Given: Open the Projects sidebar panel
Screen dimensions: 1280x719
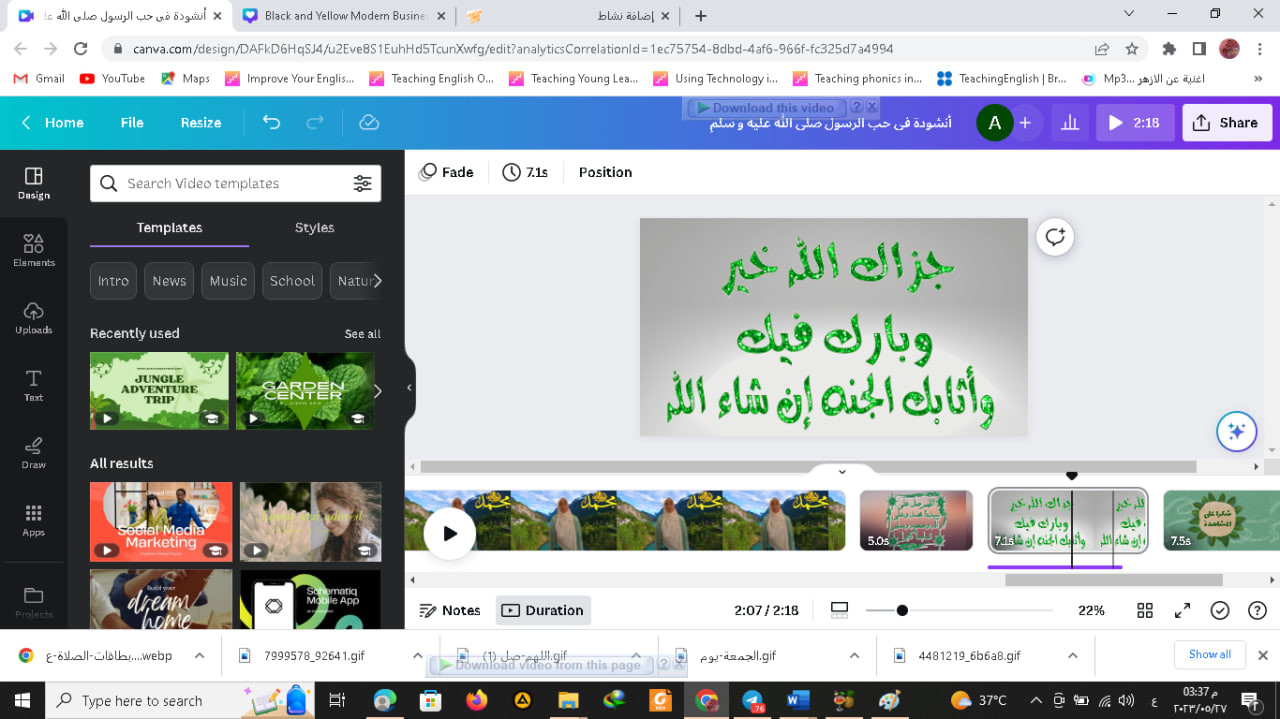Looking at the screenshot, I should (33, 602).
